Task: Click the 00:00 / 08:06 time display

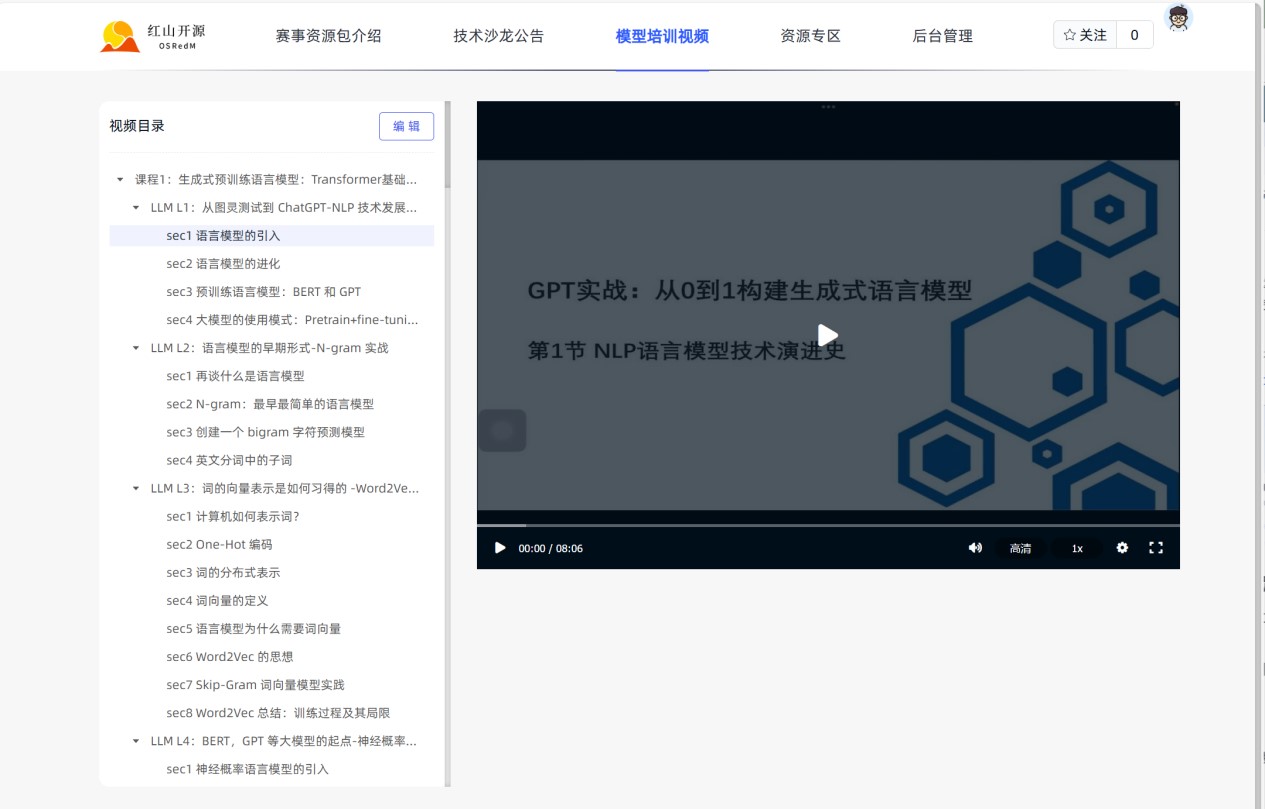Action: click(x=550, y=548)
